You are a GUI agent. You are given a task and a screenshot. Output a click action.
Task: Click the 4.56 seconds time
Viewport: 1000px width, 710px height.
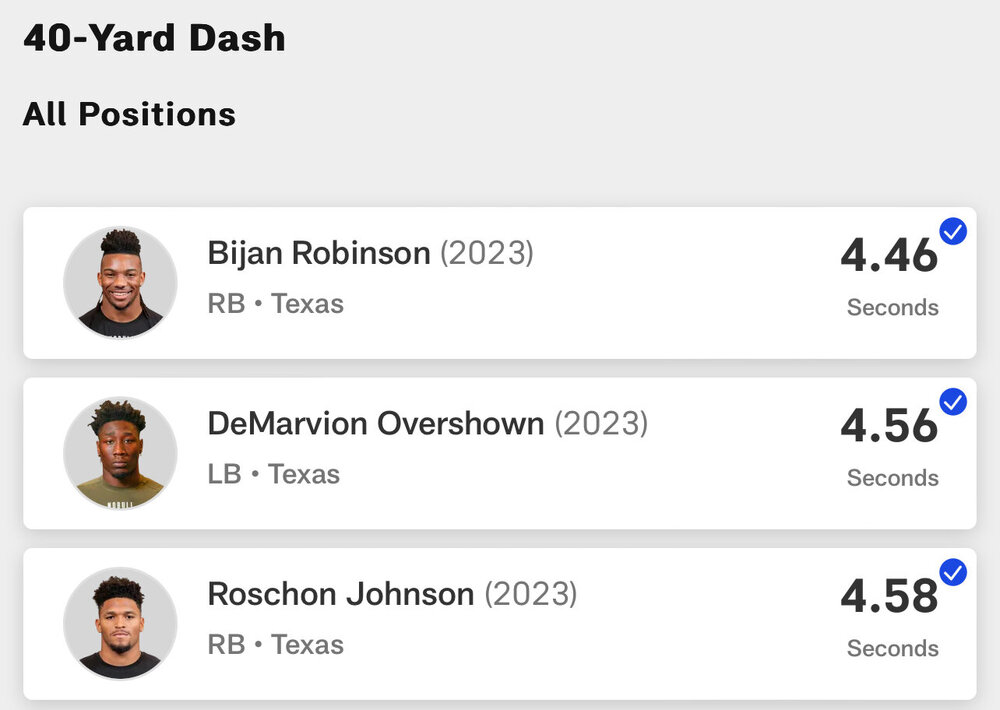point(889,427)
